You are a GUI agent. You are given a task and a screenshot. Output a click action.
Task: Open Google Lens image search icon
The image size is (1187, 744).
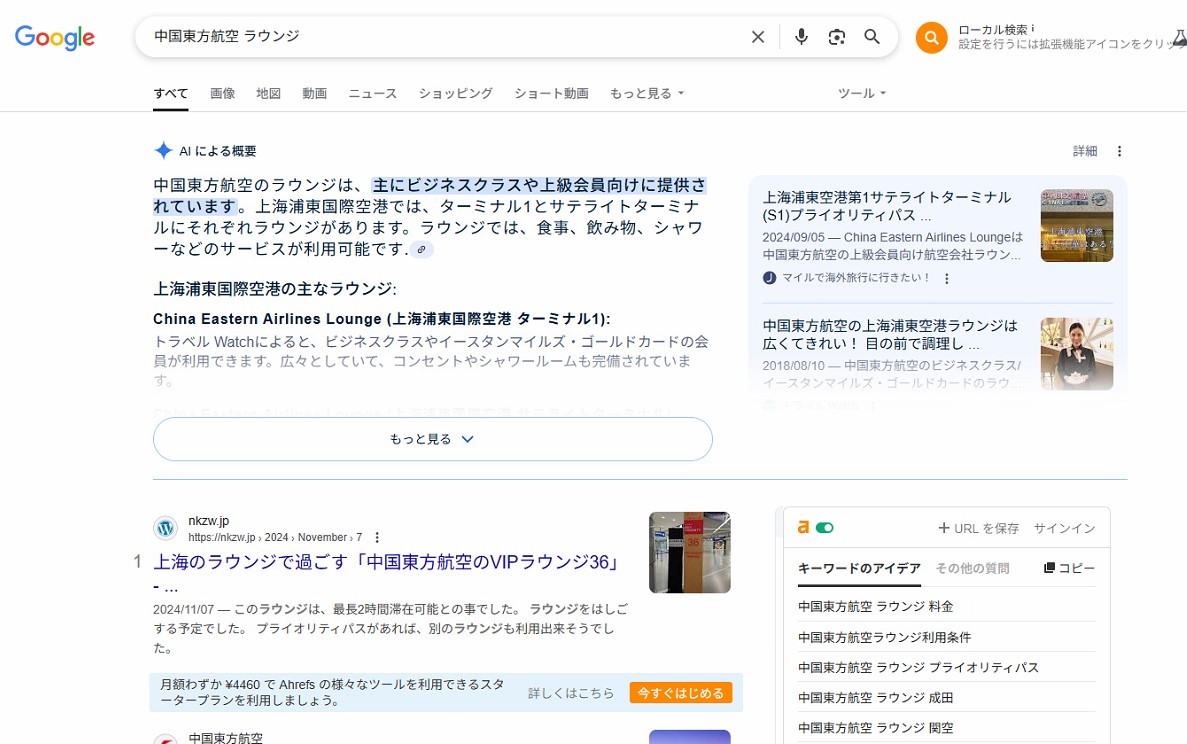click(x=837, y=36)
